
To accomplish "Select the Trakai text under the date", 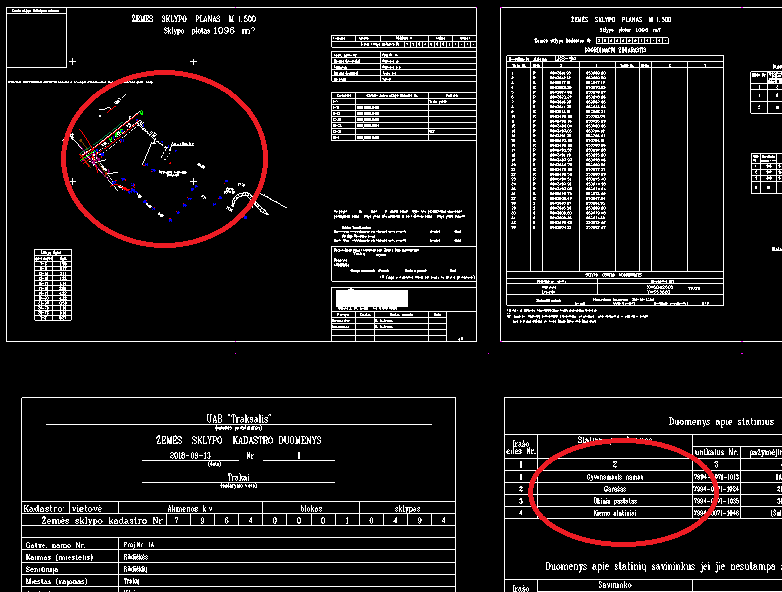I will point(238,477).
